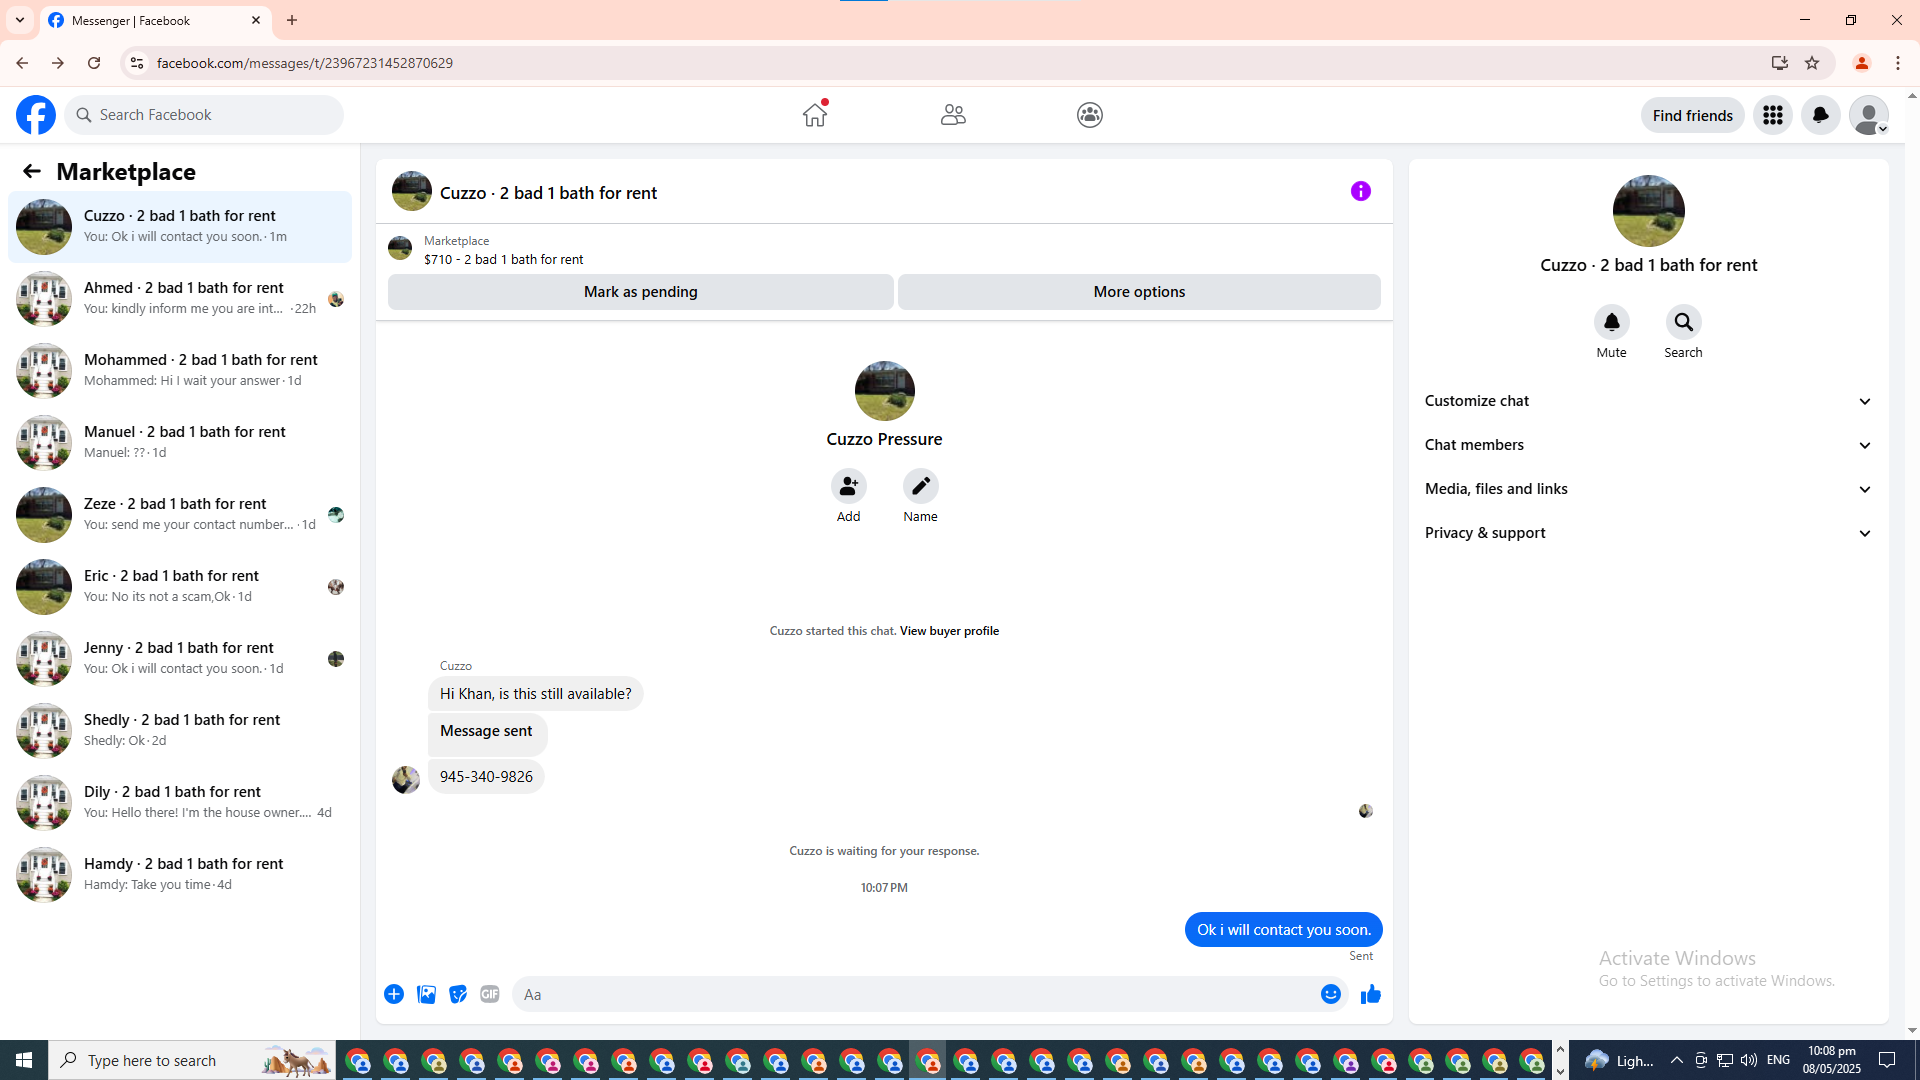Open a new browser tab
The height and width of the screenshot is (1080, 1920).
pyautogui.click(x=292, y=20)
